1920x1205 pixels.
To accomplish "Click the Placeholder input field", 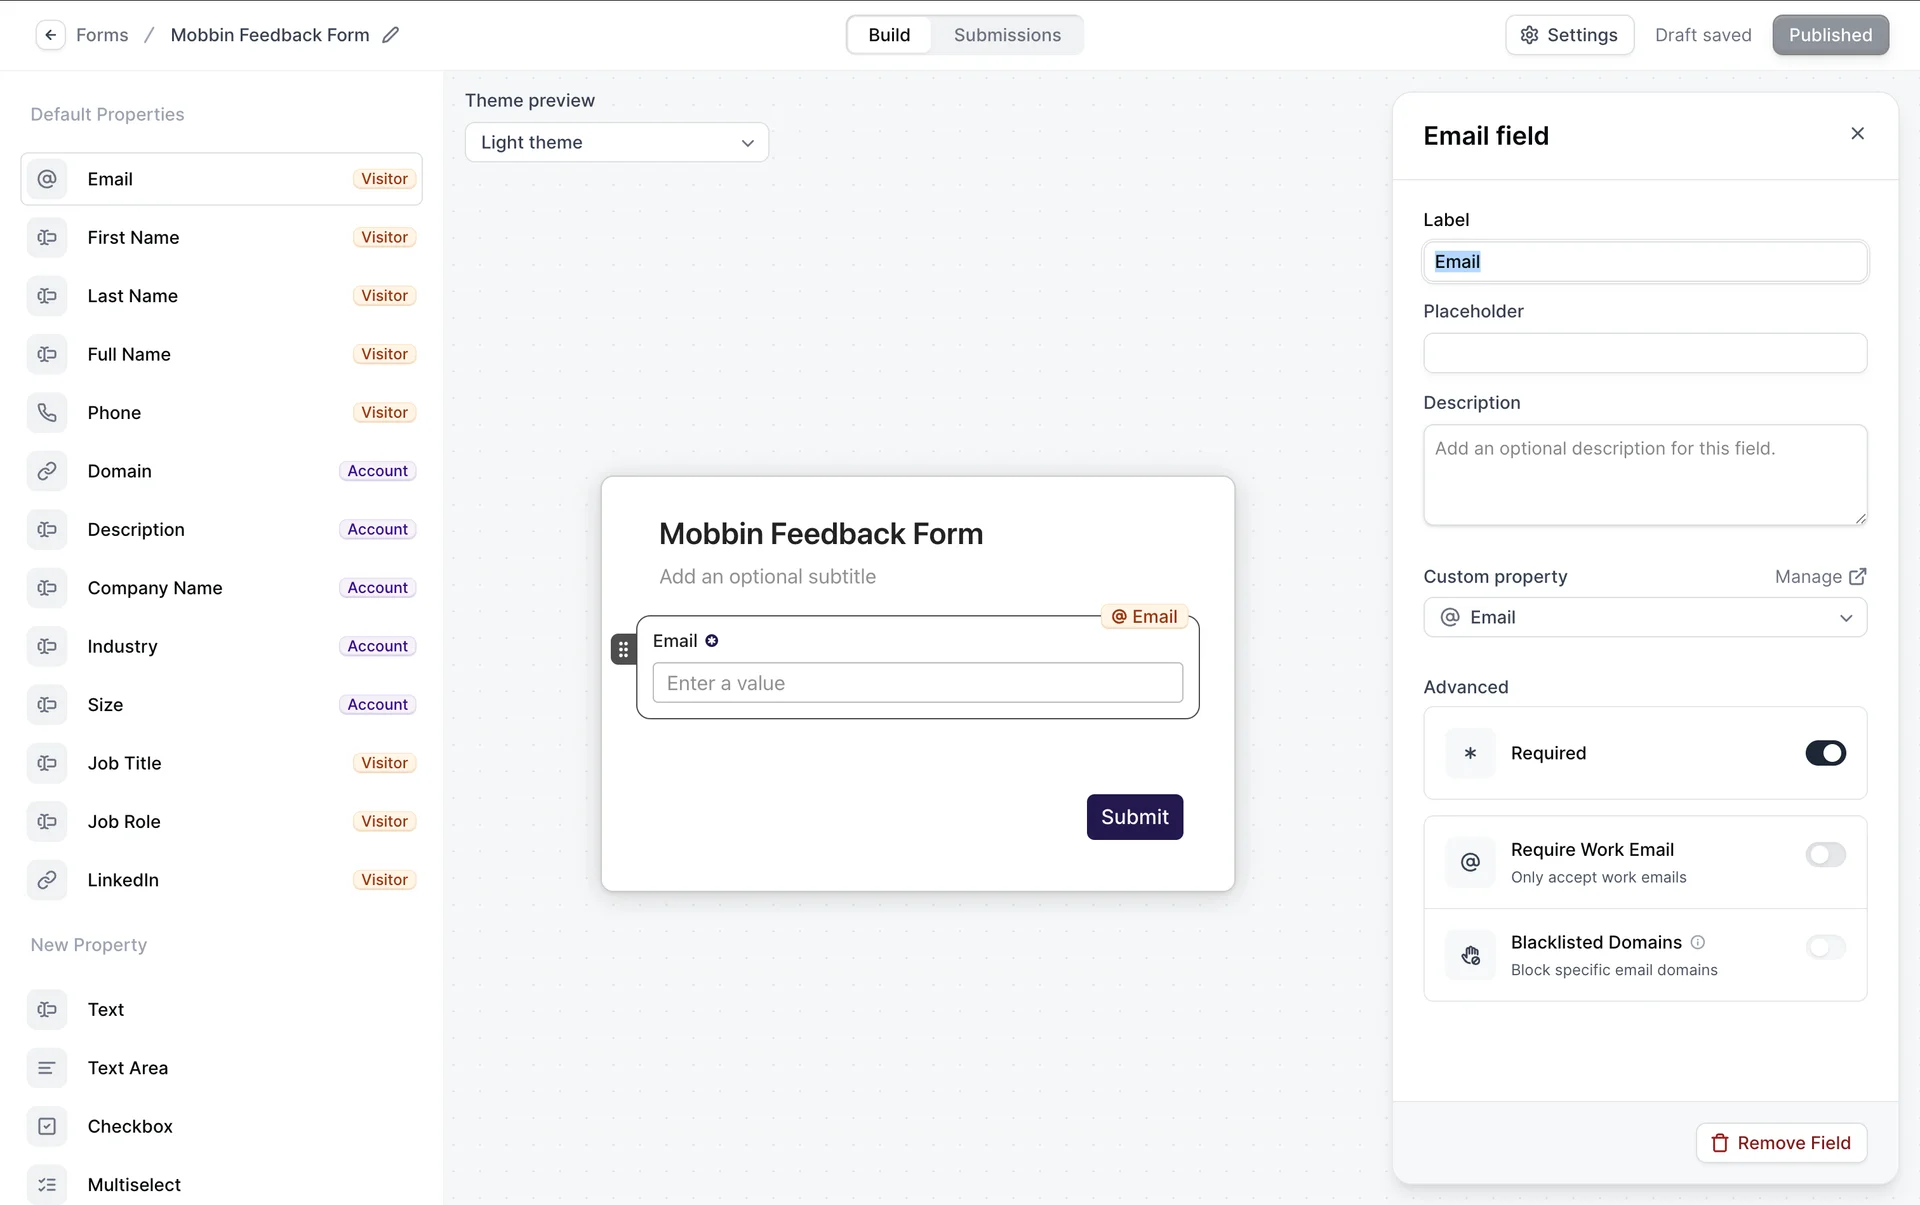I will tap(1644, 354).
